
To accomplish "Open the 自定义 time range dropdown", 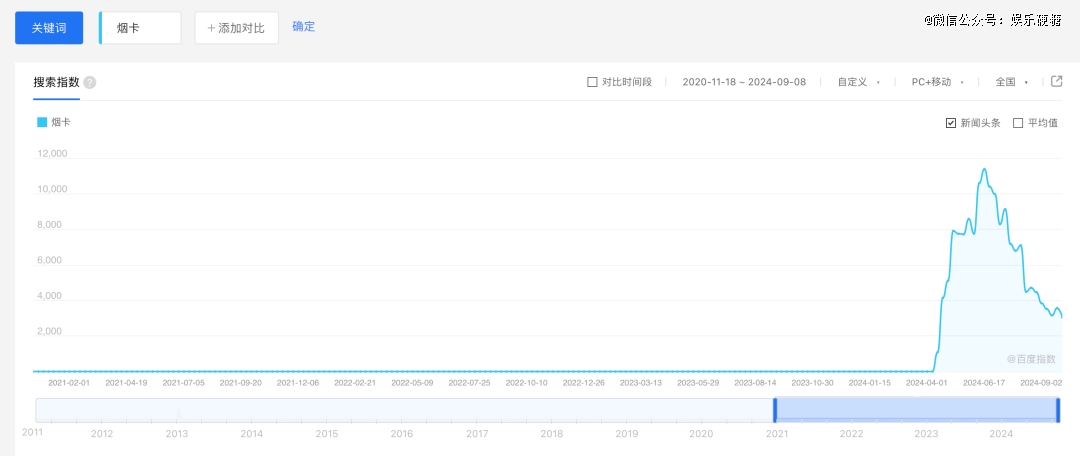I will tap(858, 82).
